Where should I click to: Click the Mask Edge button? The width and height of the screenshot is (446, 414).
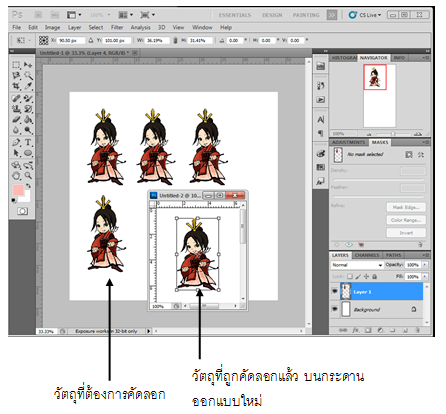pos(406,207)
